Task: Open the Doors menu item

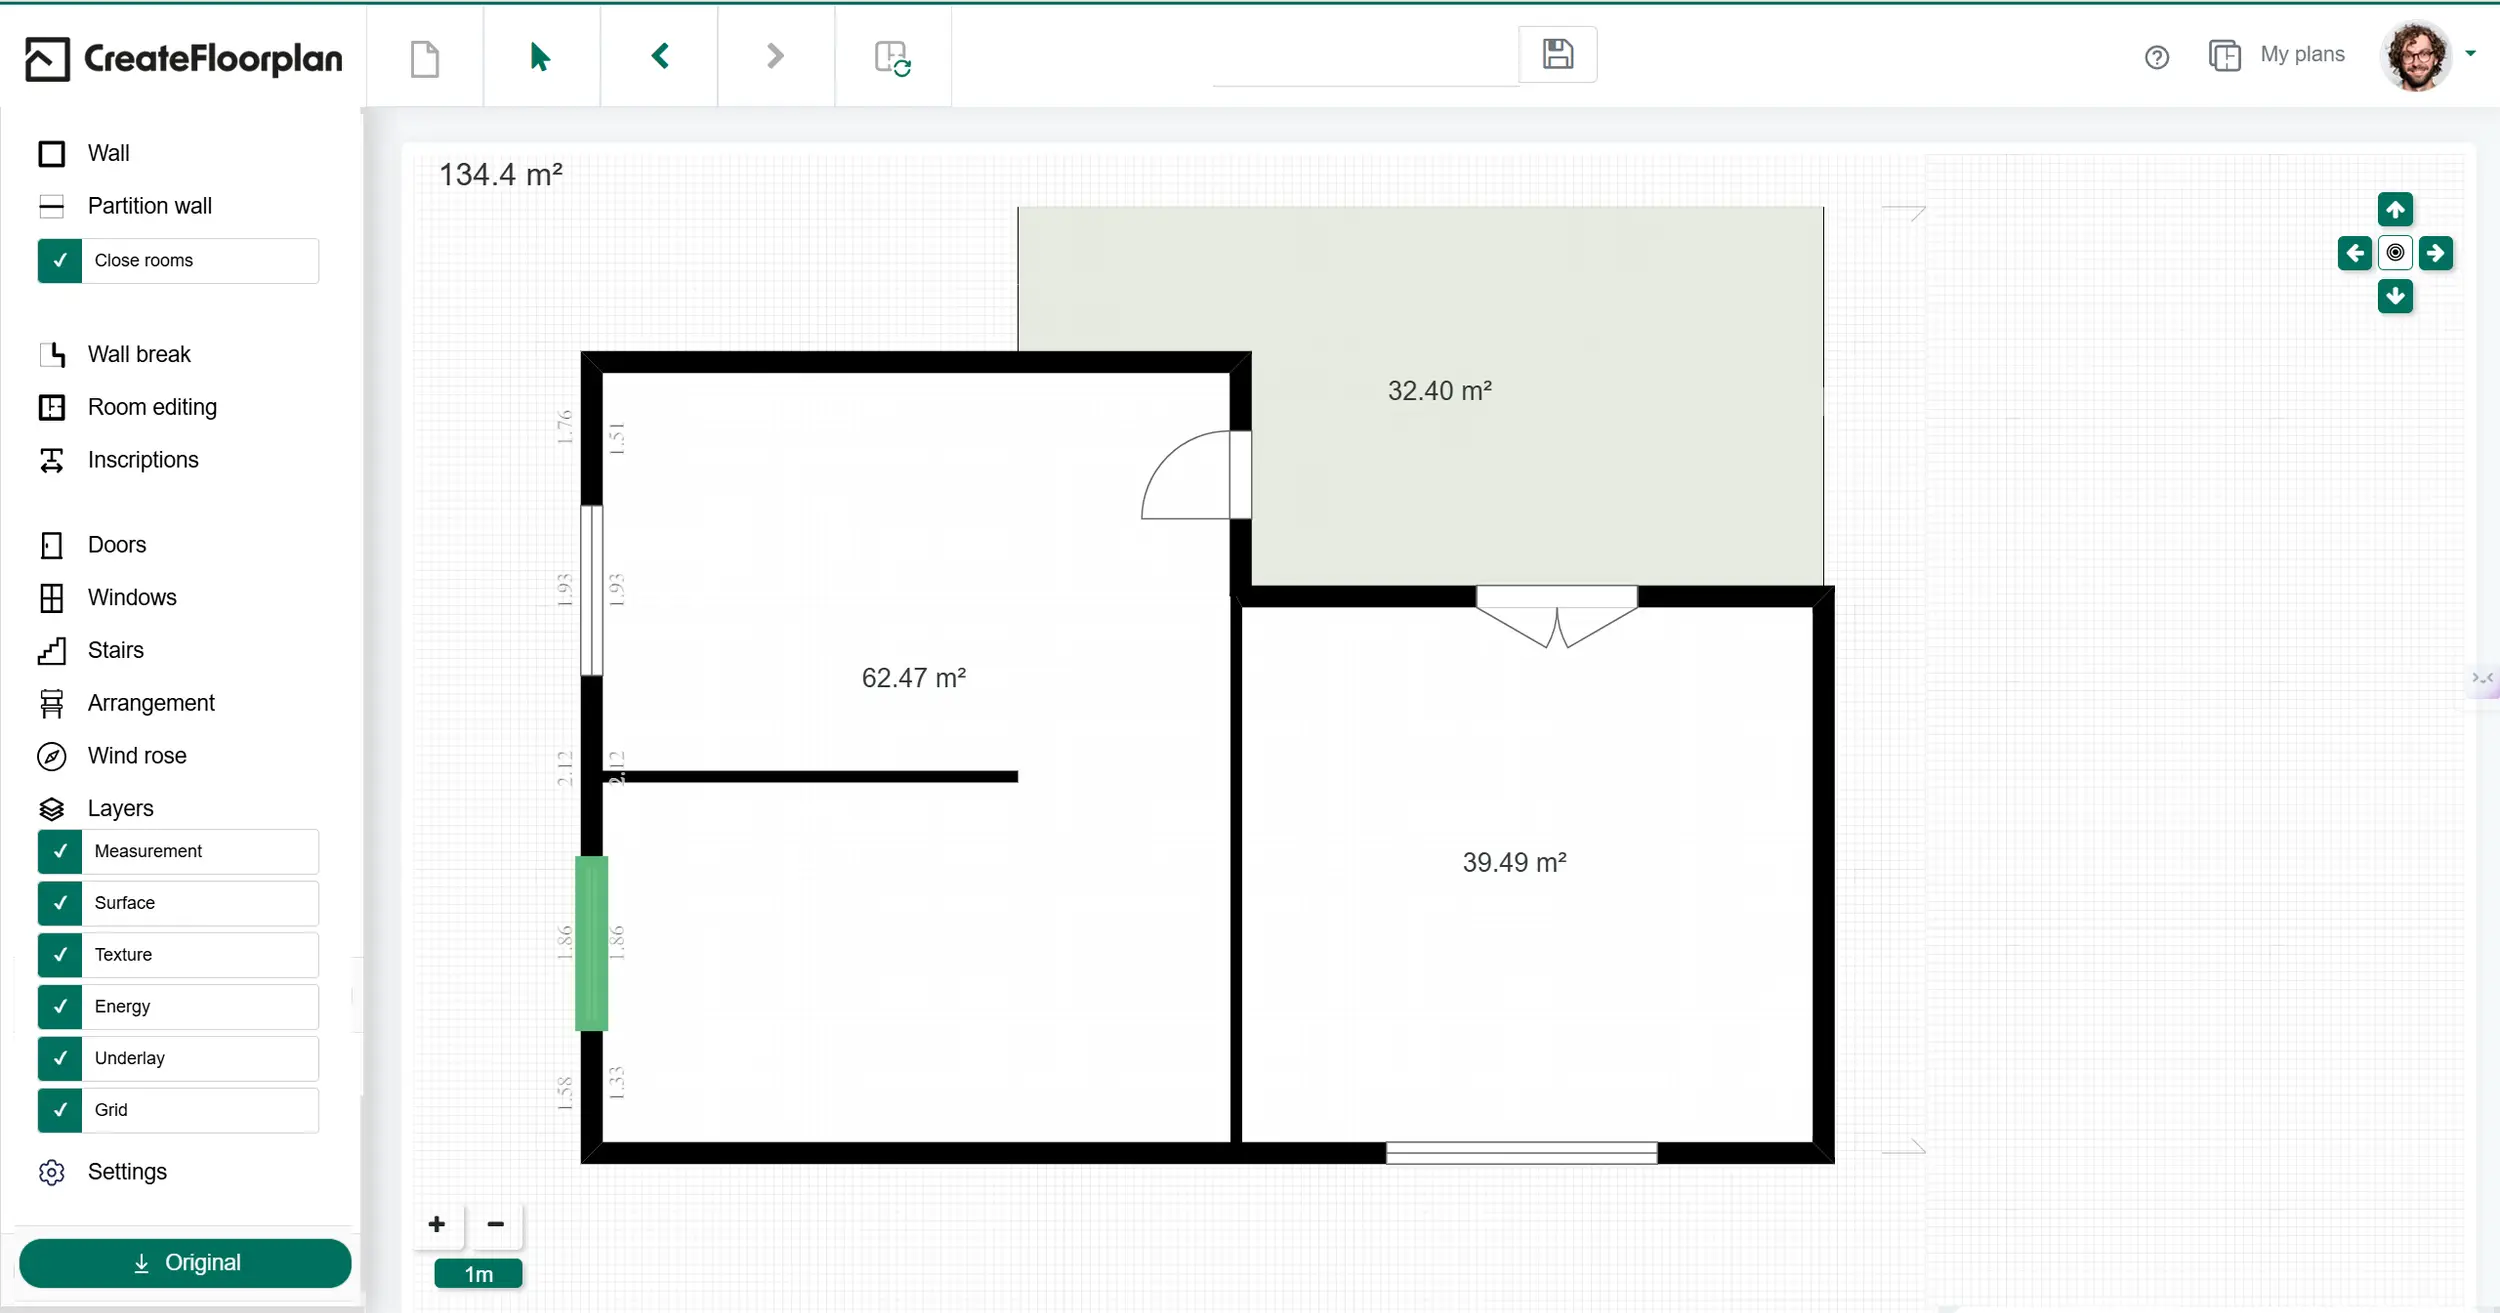Action: tap(116, 545)
